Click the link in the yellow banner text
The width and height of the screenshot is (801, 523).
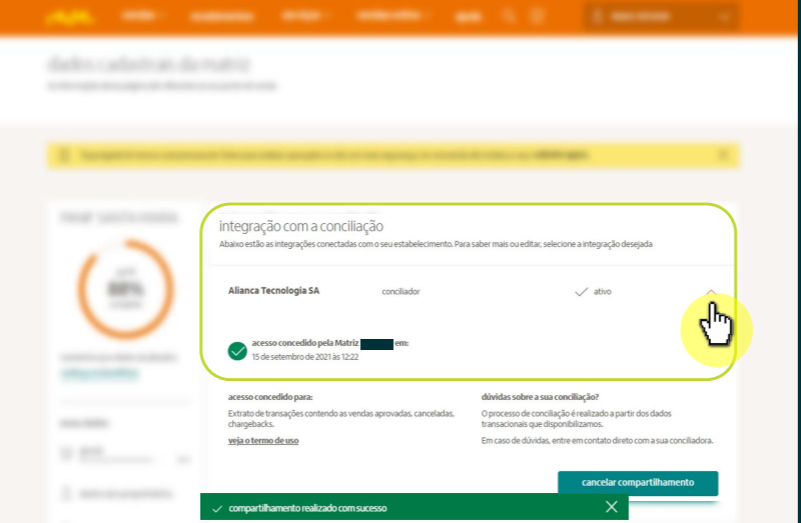point(562,155)
